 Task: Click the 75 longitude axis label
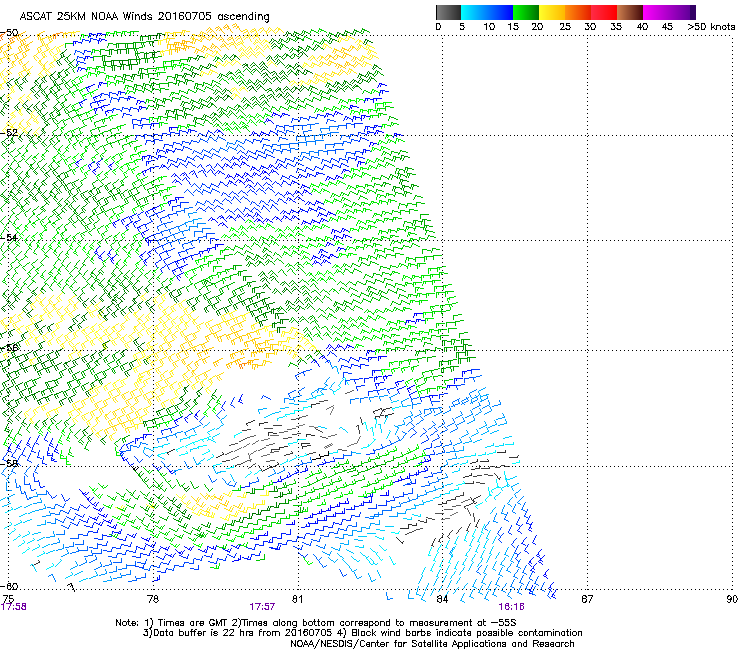pos(8,599)
